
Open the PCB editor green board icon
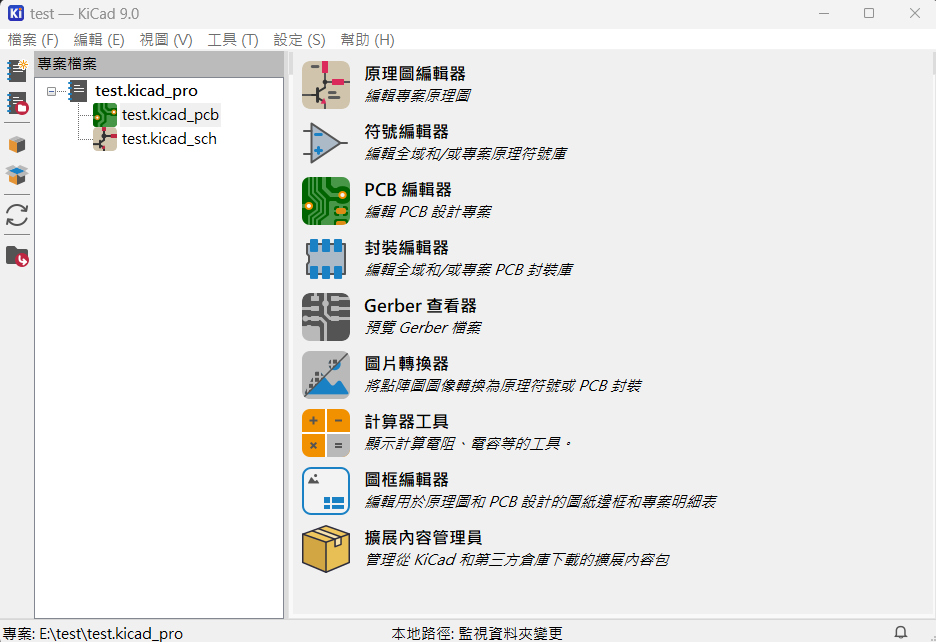click(x=325, y=201)
